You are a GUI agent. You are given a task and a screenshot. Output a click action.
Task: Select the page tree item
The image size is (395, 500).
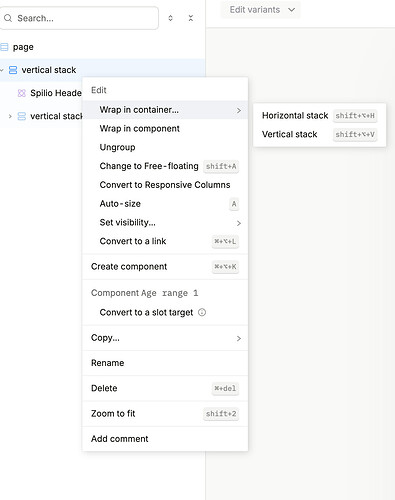[x=102, y=47]
